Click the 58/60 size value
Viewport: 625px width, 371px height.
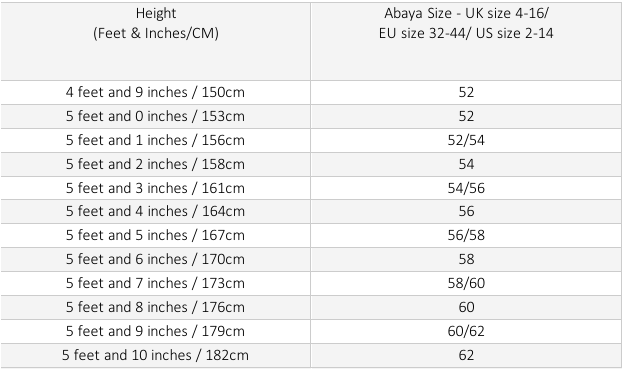pyautogui.click(x=466, y=283)
